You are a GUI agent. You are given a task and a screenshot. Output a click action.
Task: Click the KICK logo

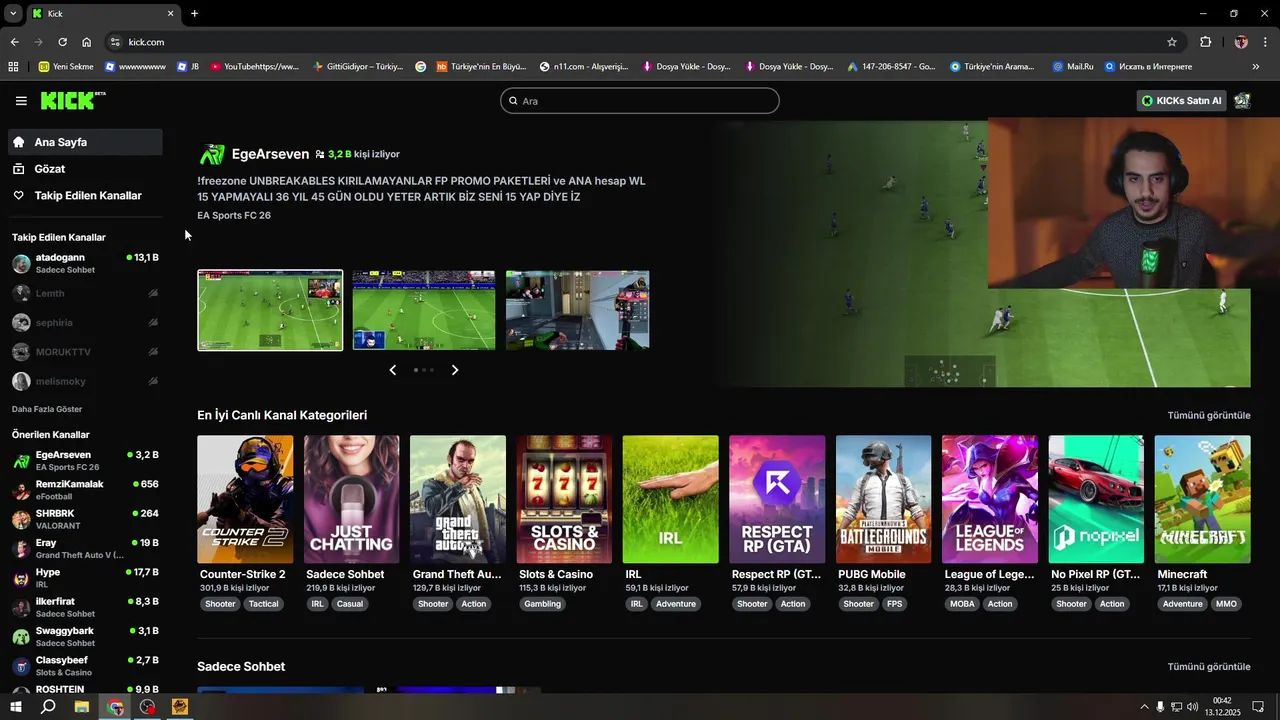[x=72, y=100]
